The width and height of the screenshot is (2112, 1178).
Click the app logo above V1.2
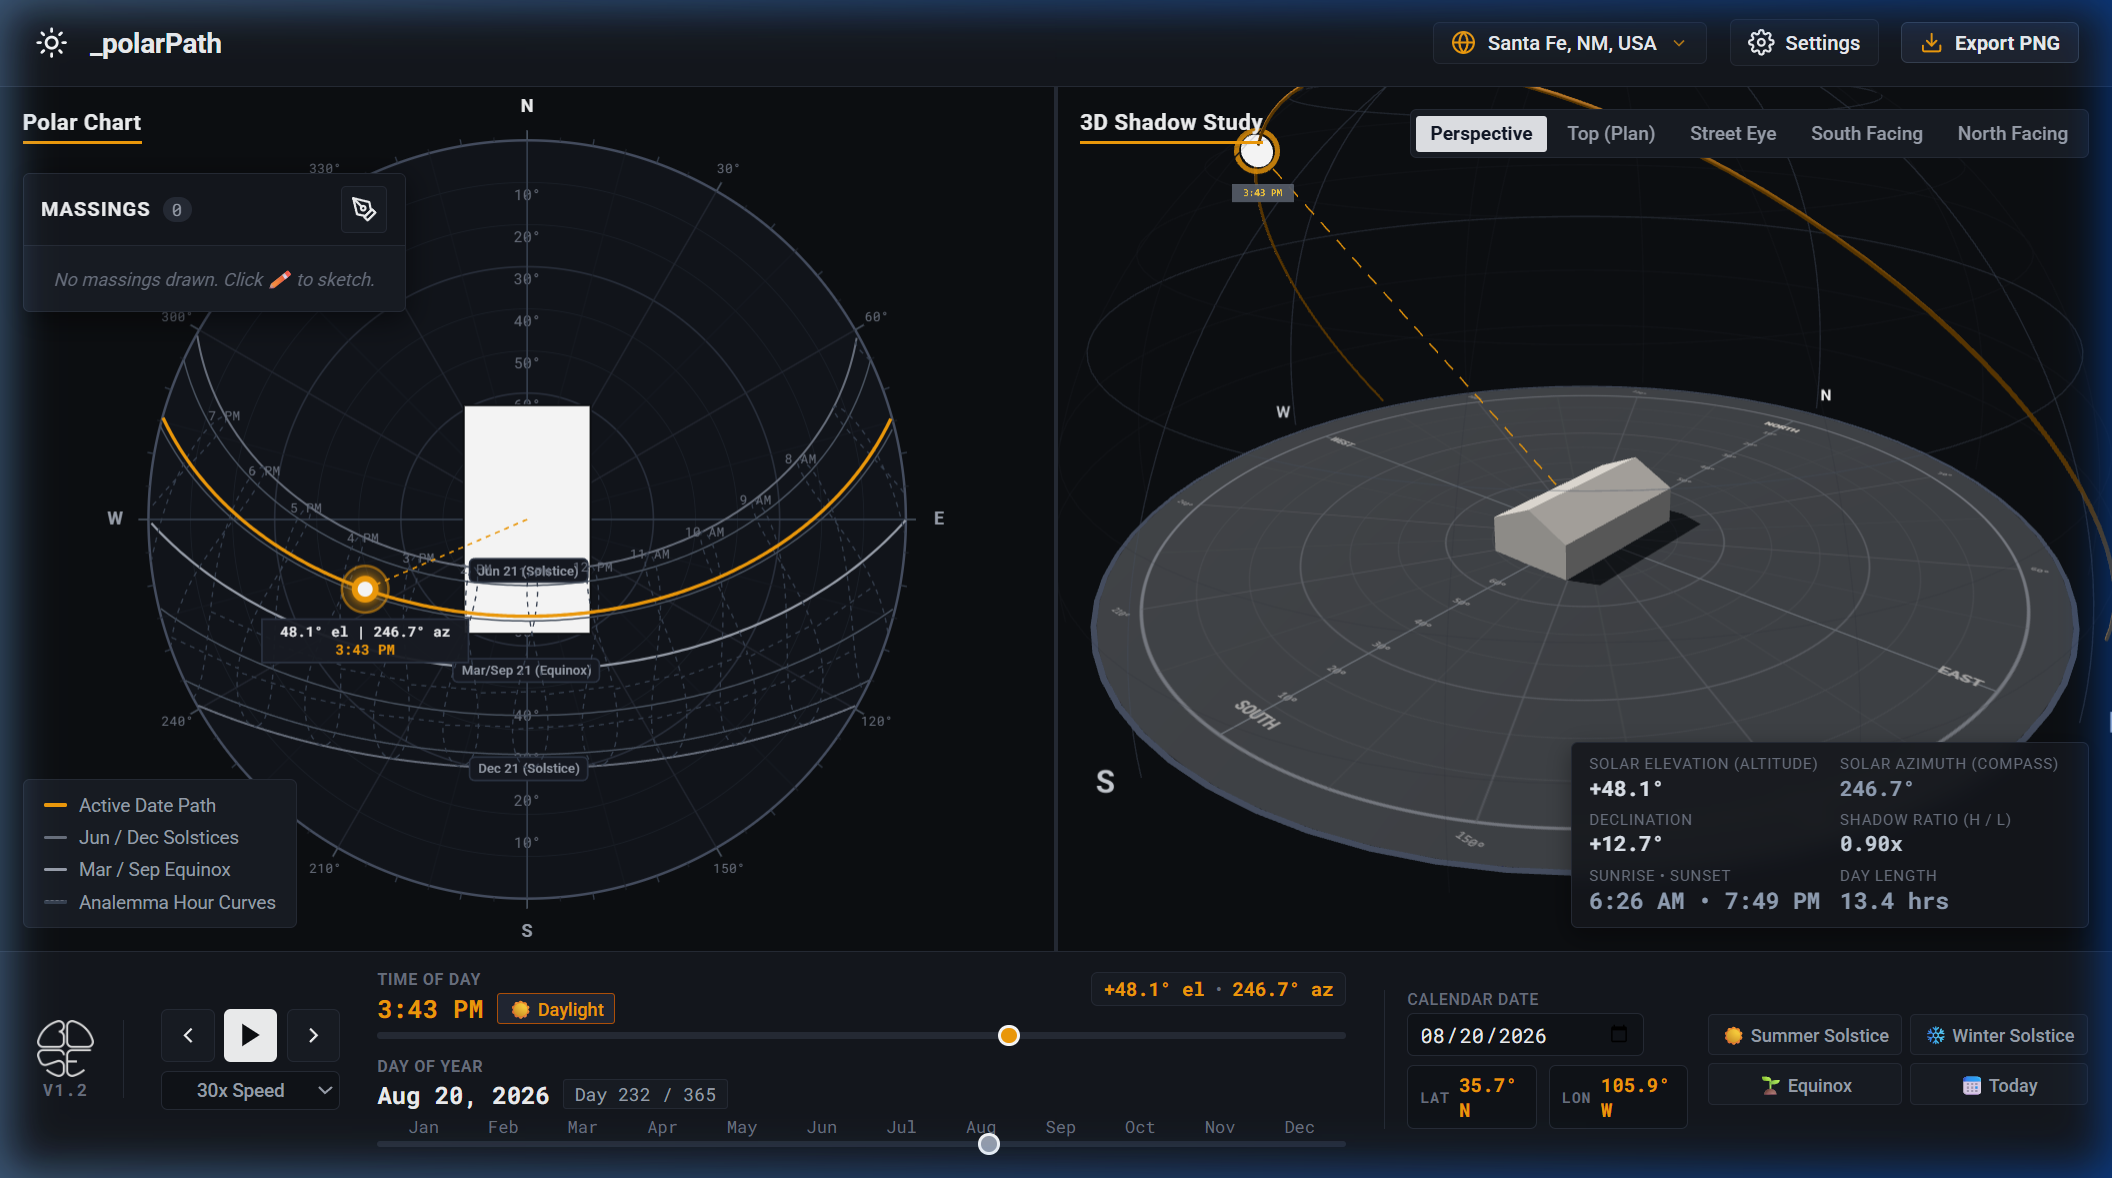65,1048
